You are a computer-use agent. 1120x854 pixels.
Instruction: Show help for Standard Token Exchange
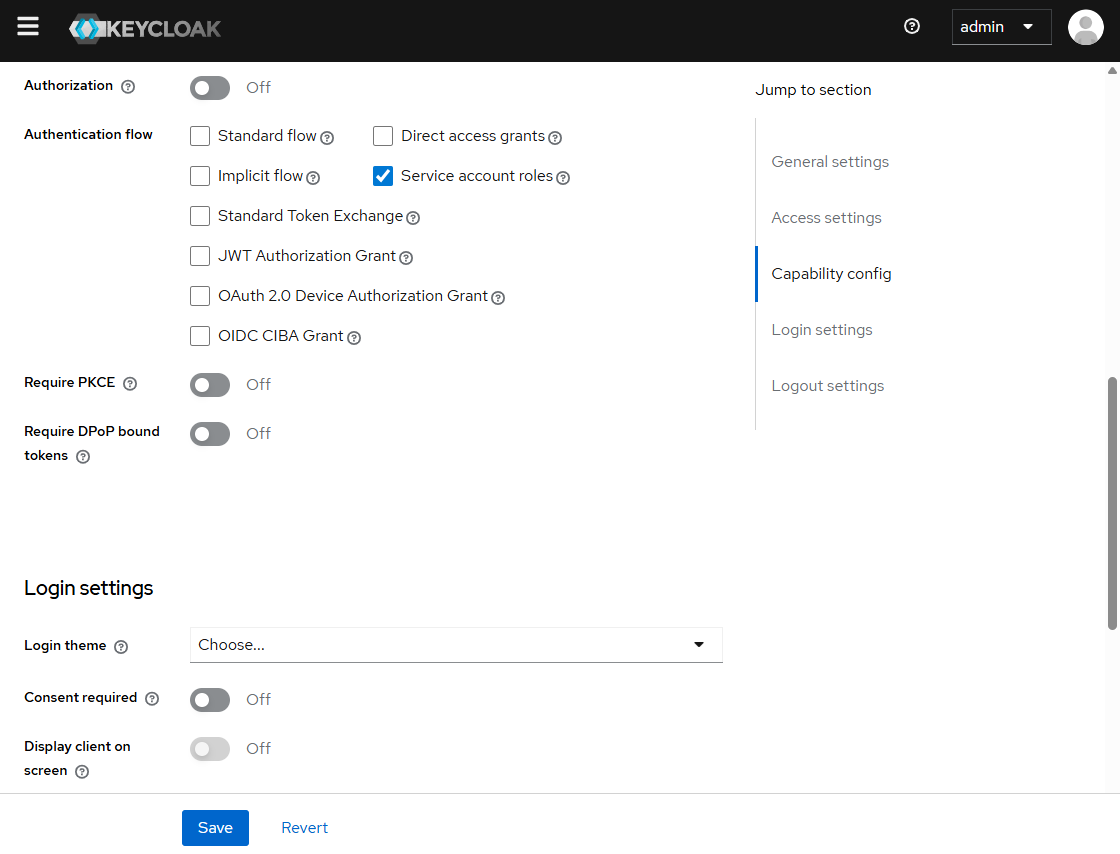413,218
